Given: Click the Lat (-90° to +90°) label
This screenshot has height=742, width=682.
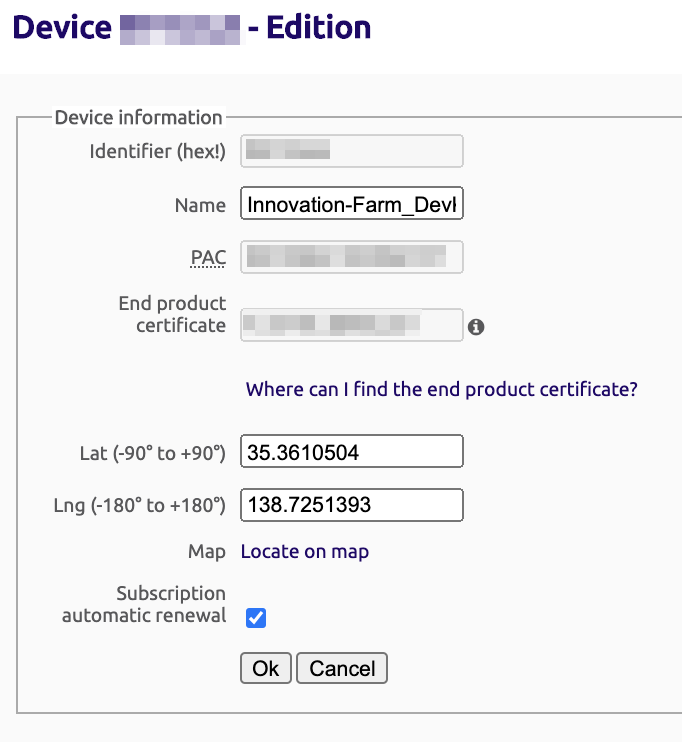Looking at the screenshot, I should (x=152, y=453).
